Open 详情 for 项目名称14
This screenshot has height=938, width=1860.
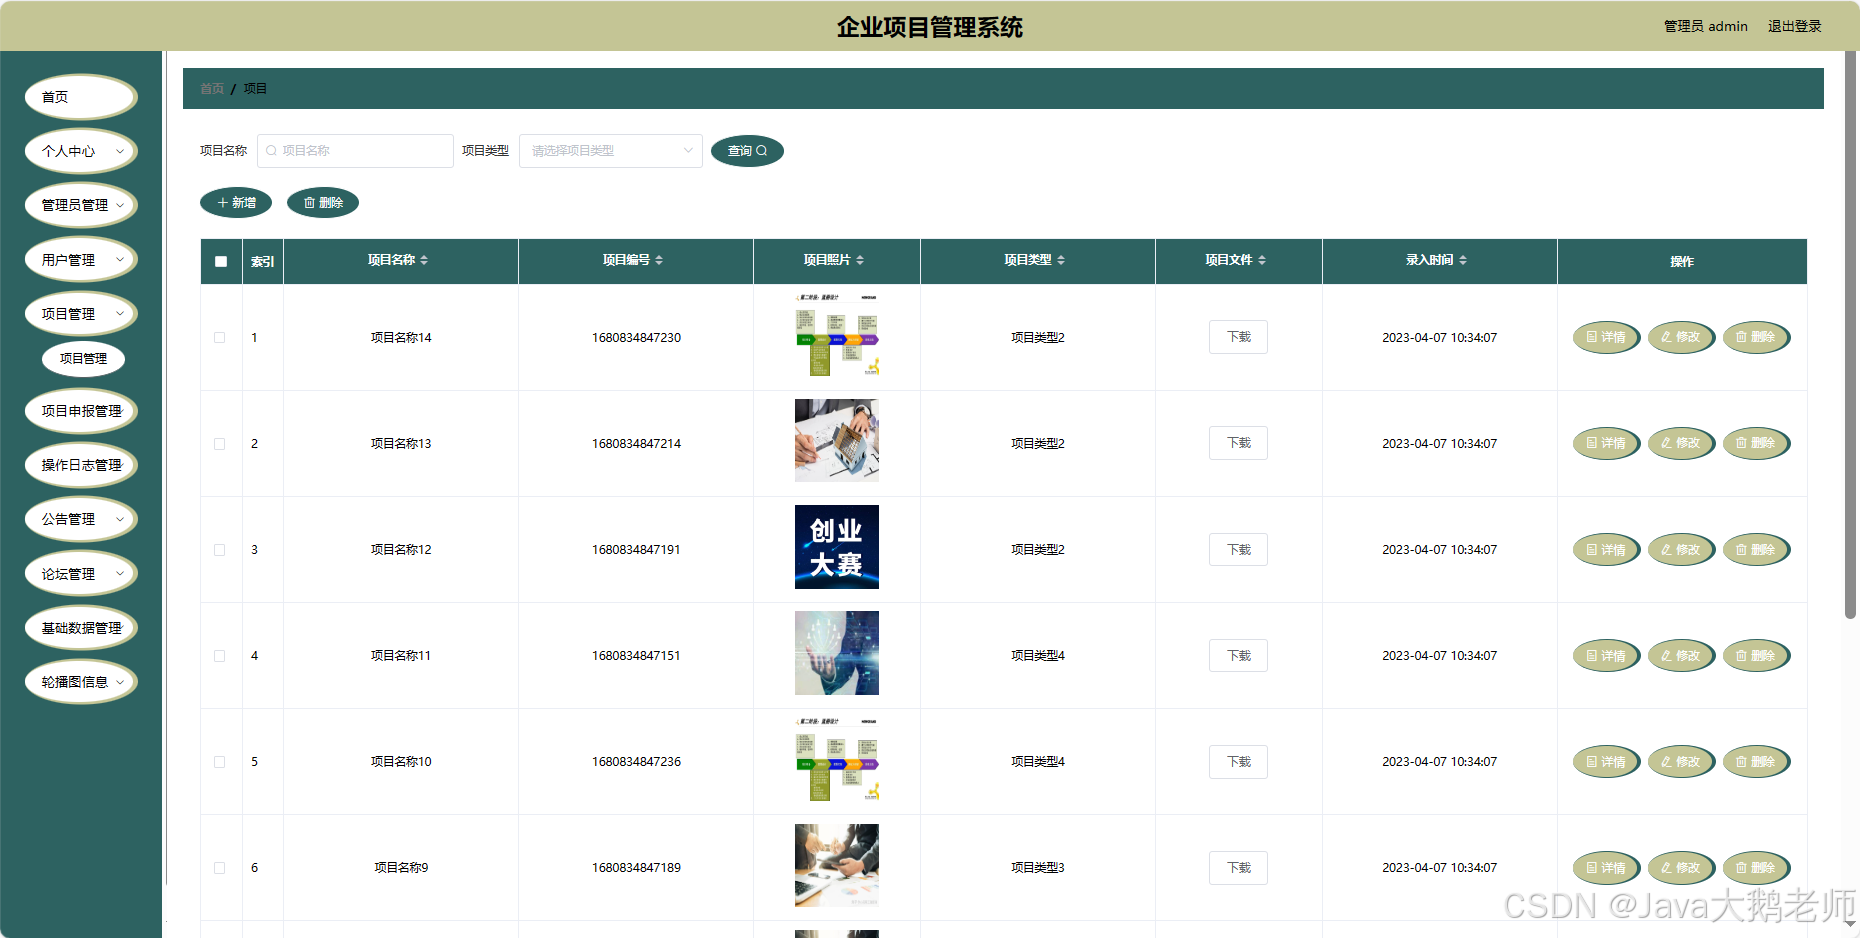coord(1606,337)
